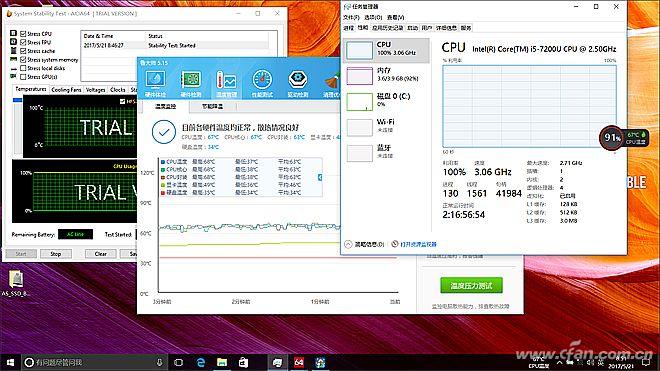Switch to Startup tab in Task Manager

pos(412,28)
